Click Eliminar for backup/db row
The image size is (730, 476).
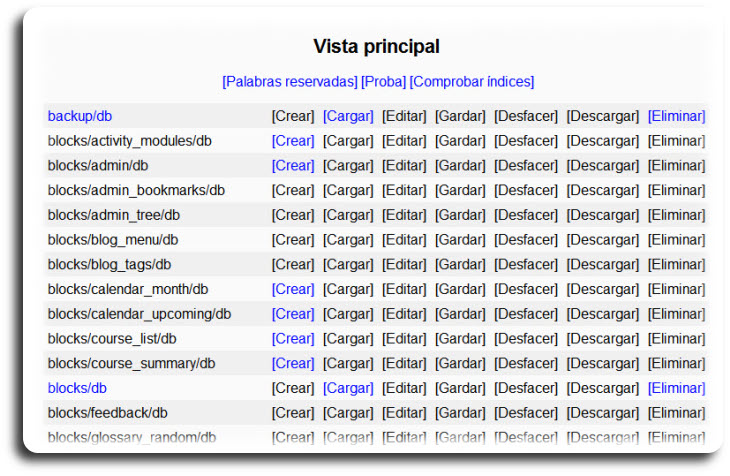tap(676, 116)
